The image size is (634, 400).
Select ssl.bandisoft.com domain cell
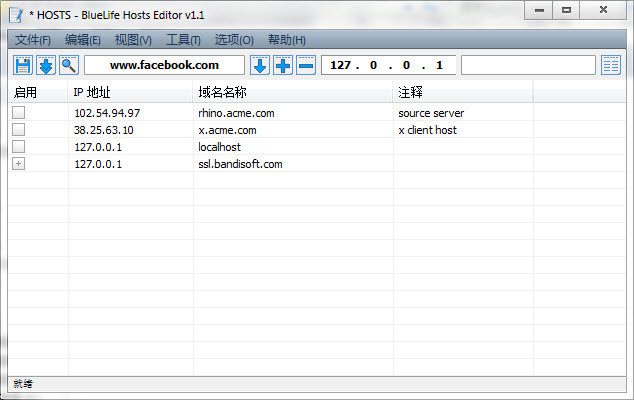(x=240, y=164)
